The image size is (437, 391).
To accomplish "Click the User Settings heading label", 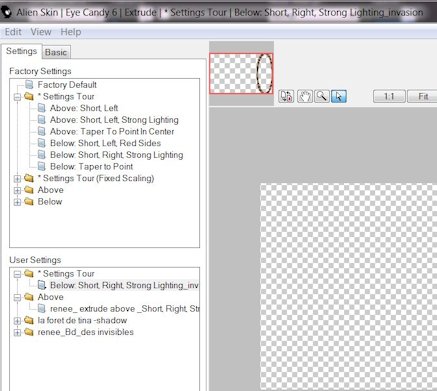I will pos(35,260).
